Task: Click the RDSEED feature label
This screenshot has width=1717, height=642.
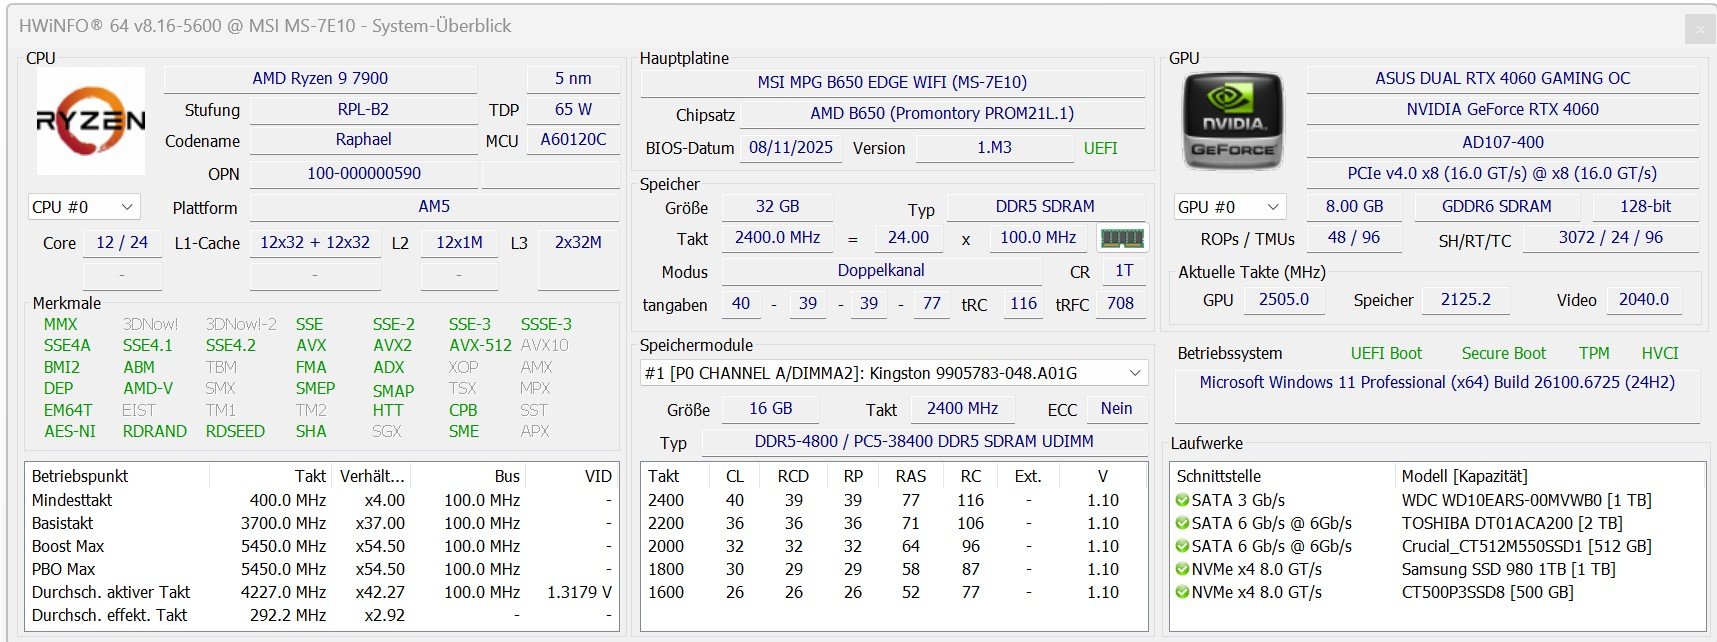Action: [235, 431]
